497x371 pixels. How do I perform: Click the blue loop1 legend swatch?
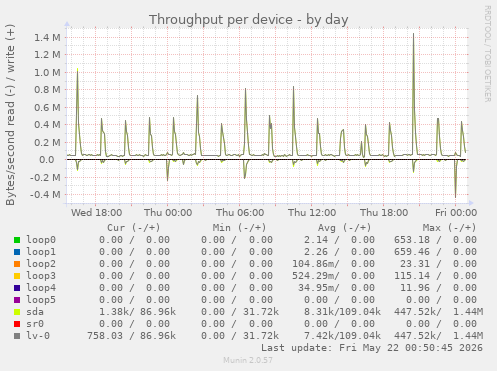17,252
